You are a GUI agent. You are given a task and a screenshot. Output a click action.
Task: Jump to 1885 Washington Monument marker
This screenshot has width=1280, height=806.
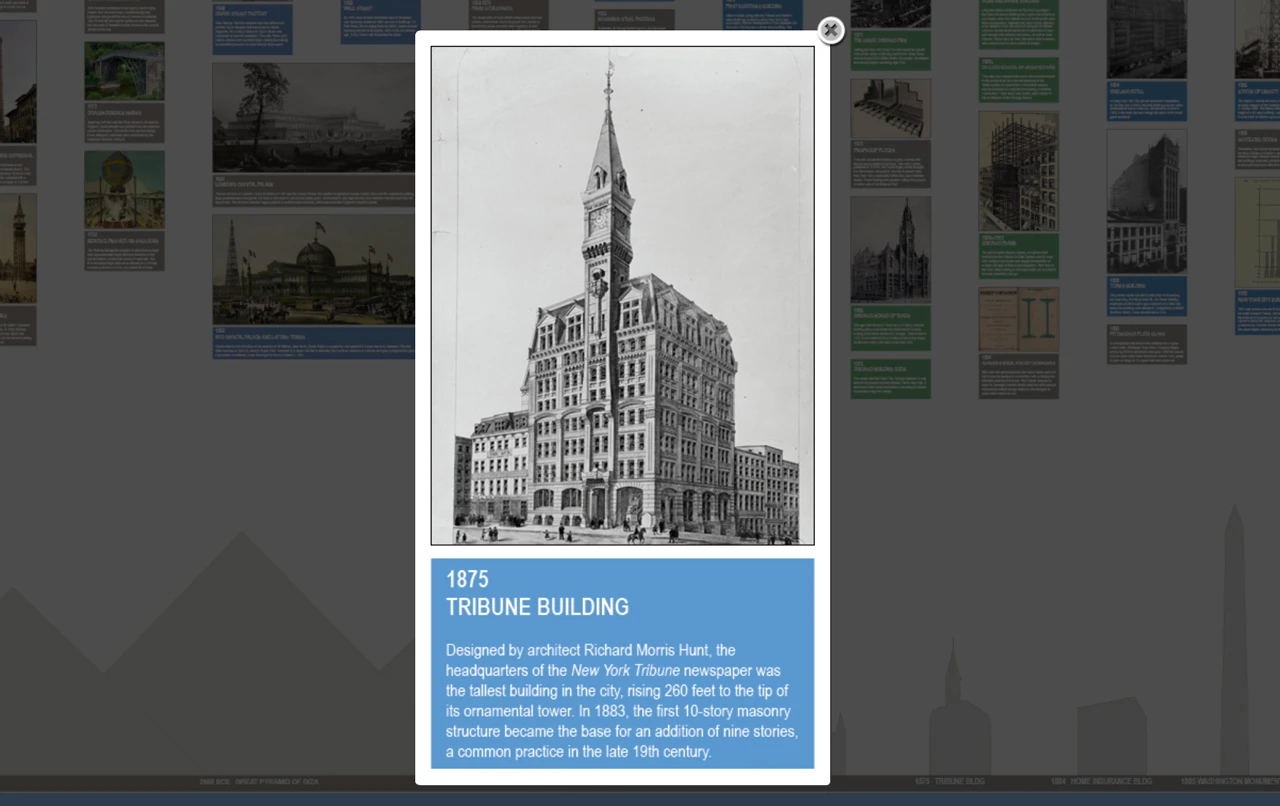(1229, 781)
